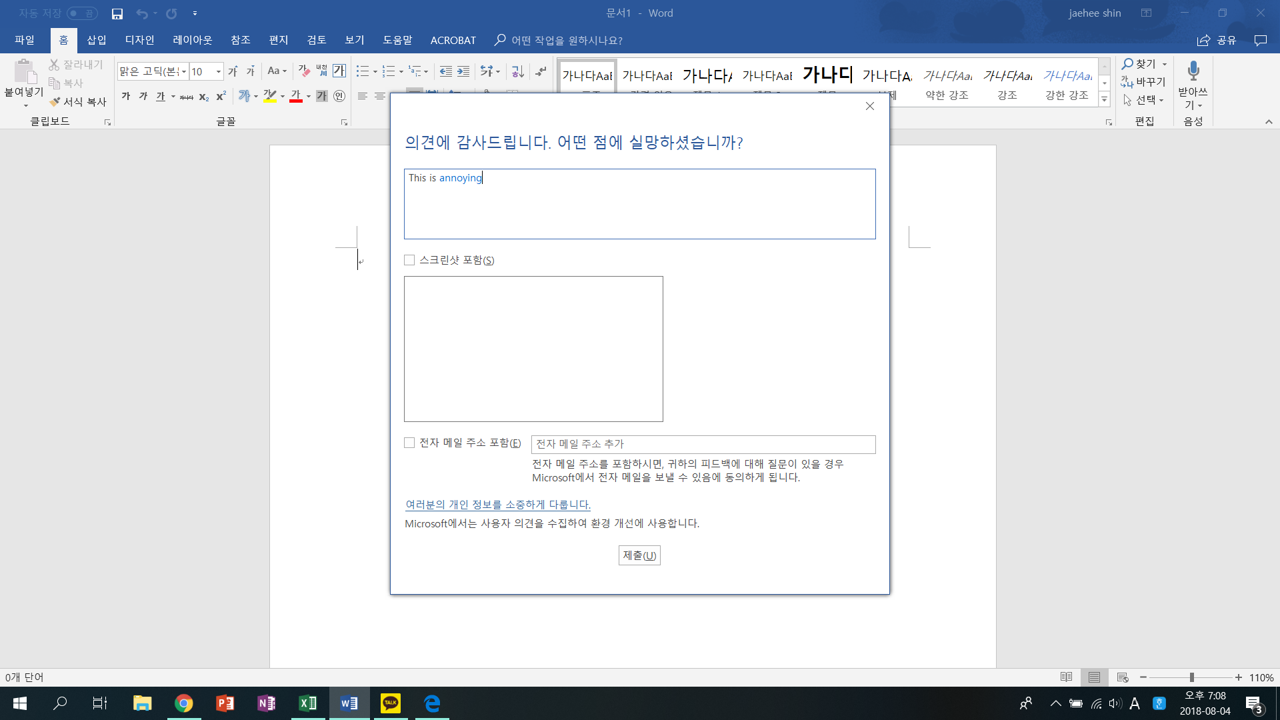Screen dimensions: 1280x720
Task: Expand the bullet list dropdown arrow
Action: 375,72
